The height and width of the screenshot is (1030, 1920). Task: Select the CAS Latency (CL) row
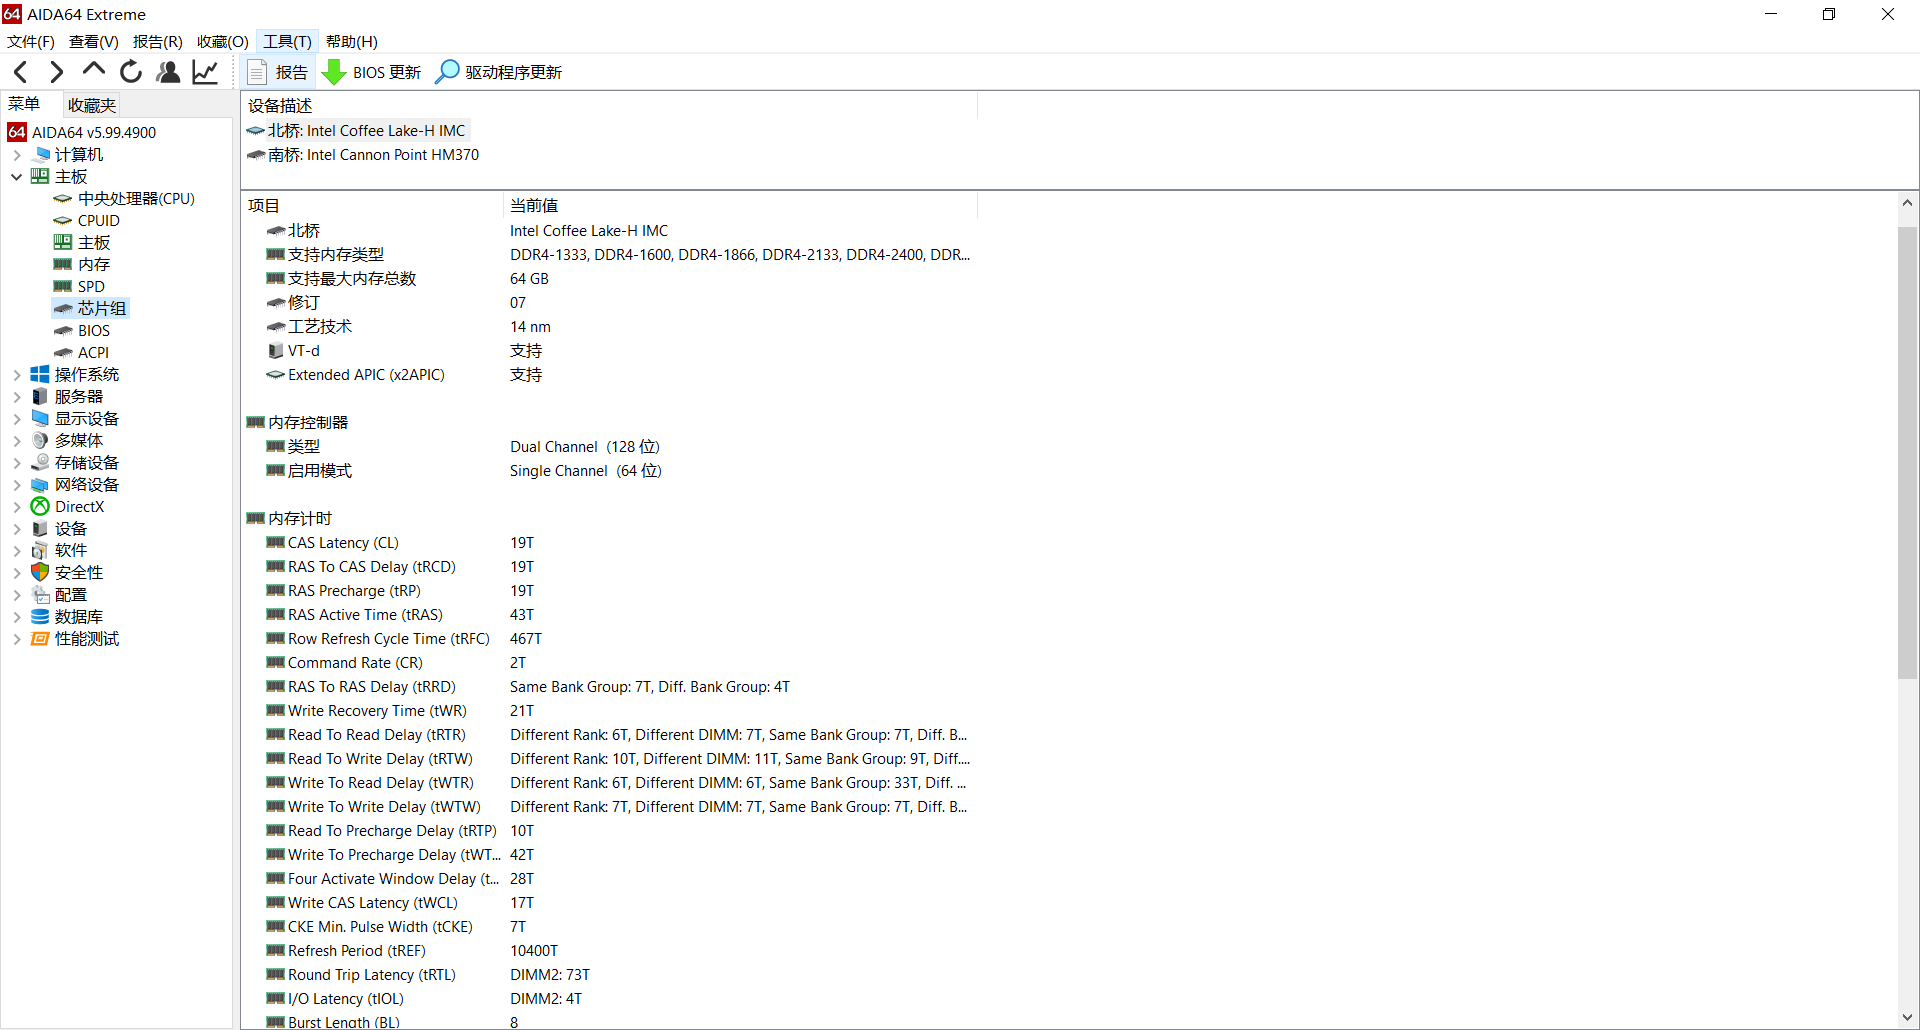point(609,543)
